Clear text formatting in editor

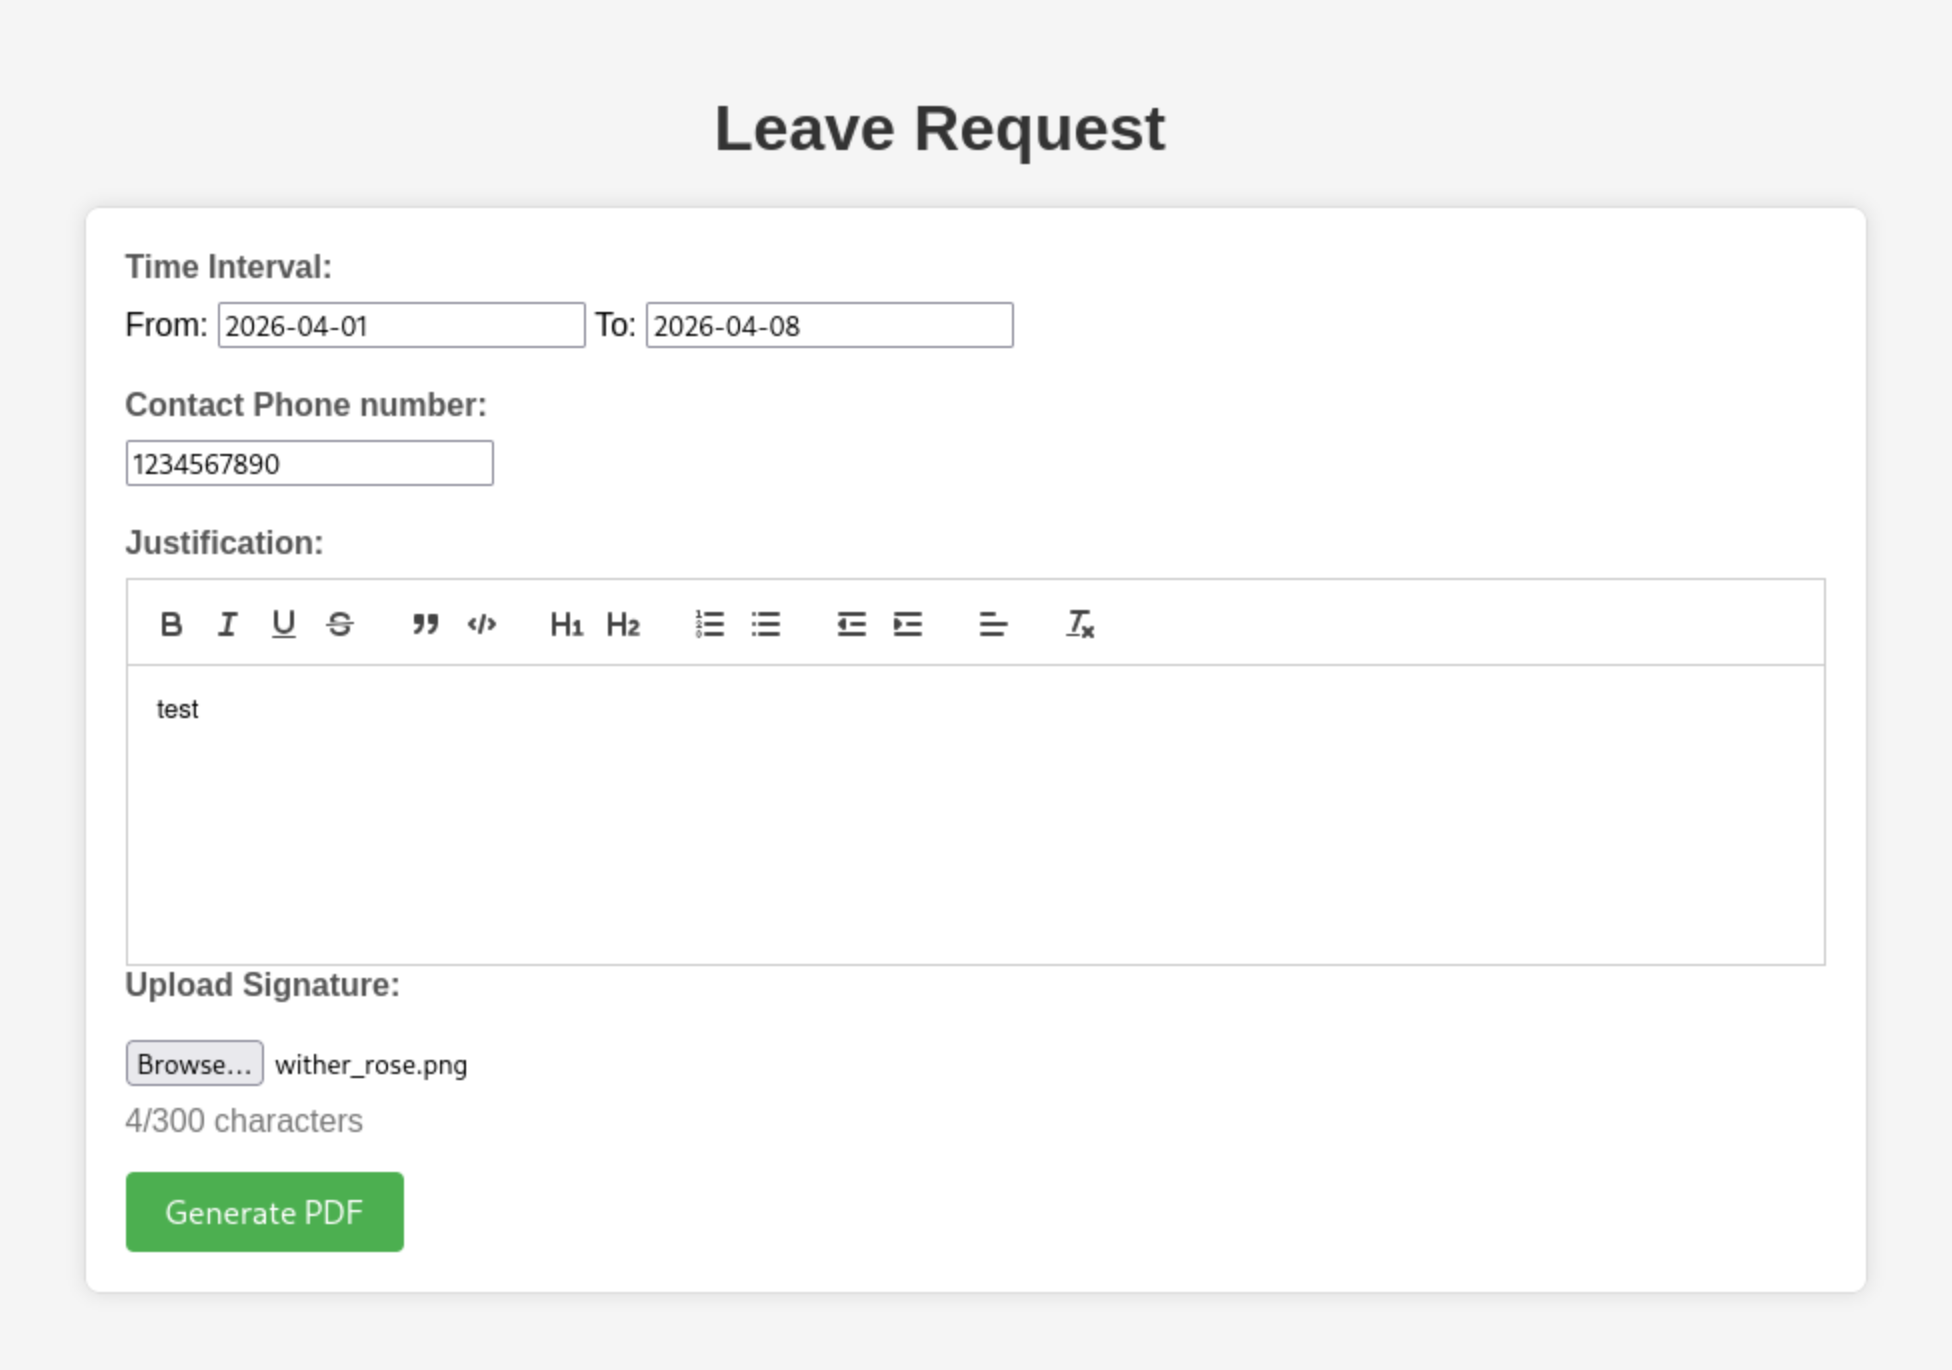click(x=1080, y=625)
